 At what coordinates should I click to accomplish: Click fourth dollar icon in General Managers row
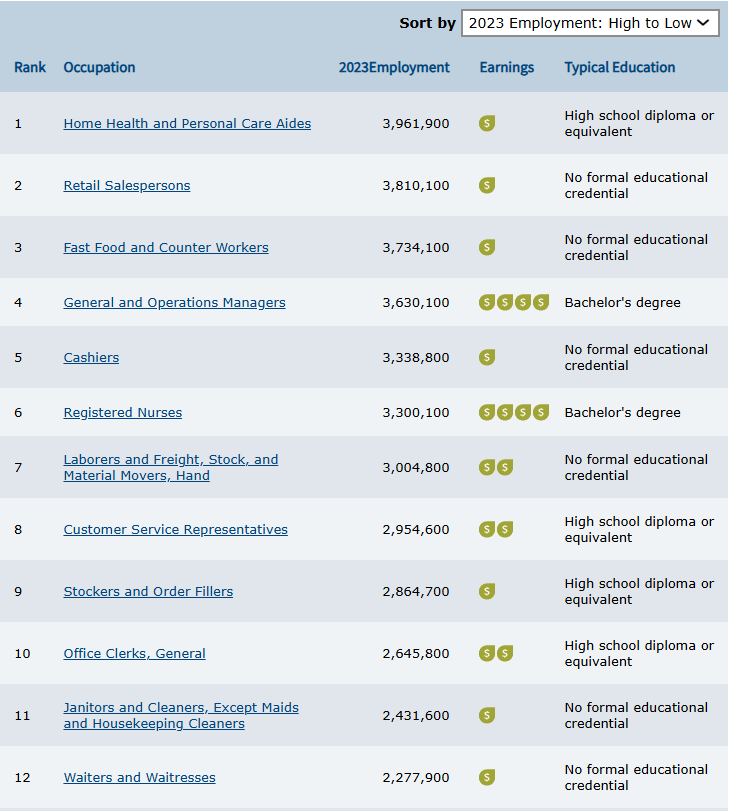tap(541, 303)
